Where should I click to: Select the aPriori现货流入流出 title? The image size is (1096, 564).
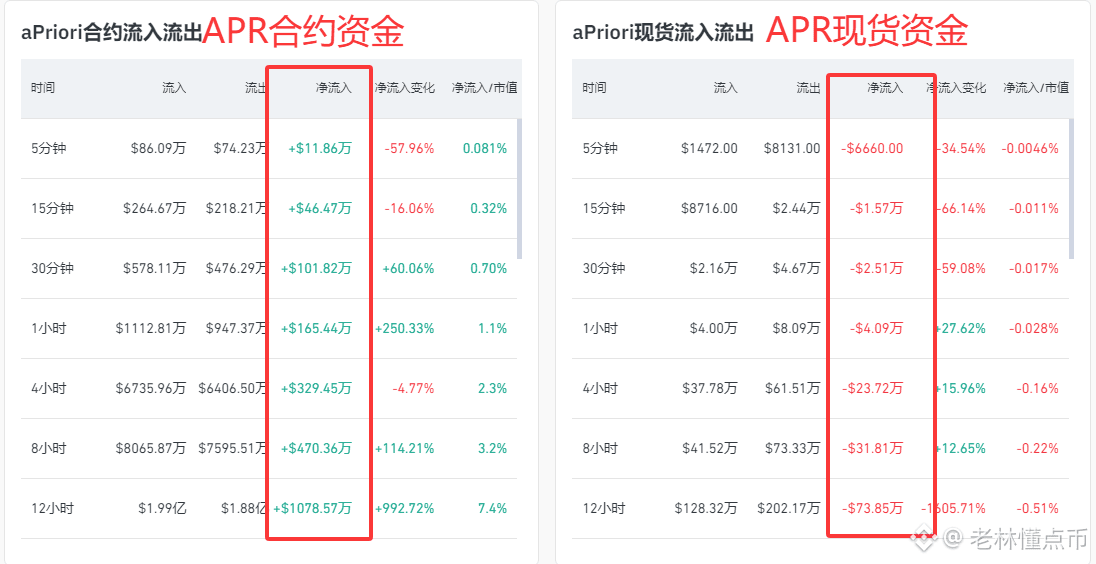[x=663, y=34]
